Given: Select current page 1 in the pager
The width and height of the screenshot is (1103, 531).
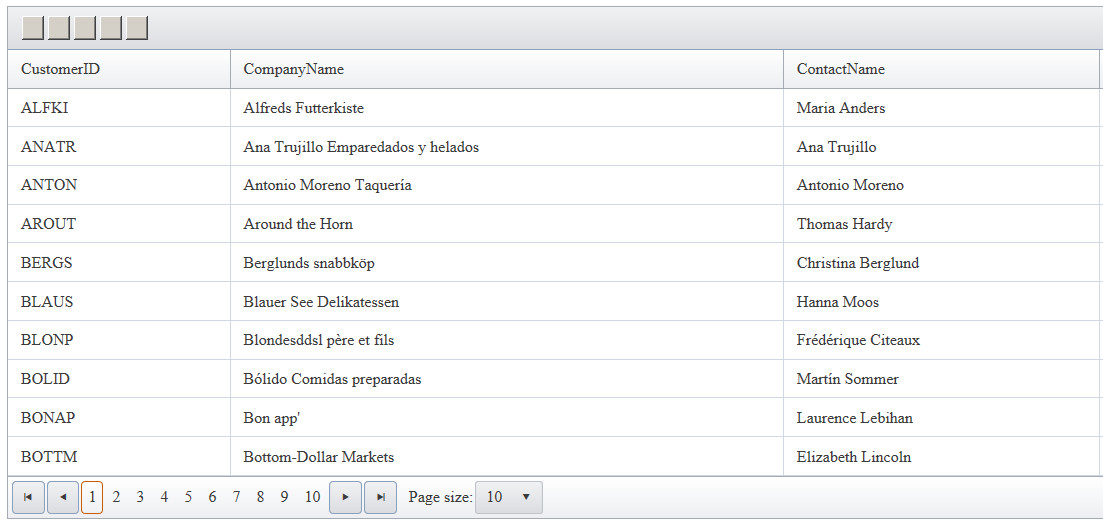Looking at the screenshot, I should pyautogui.click(x=92, y=497).
